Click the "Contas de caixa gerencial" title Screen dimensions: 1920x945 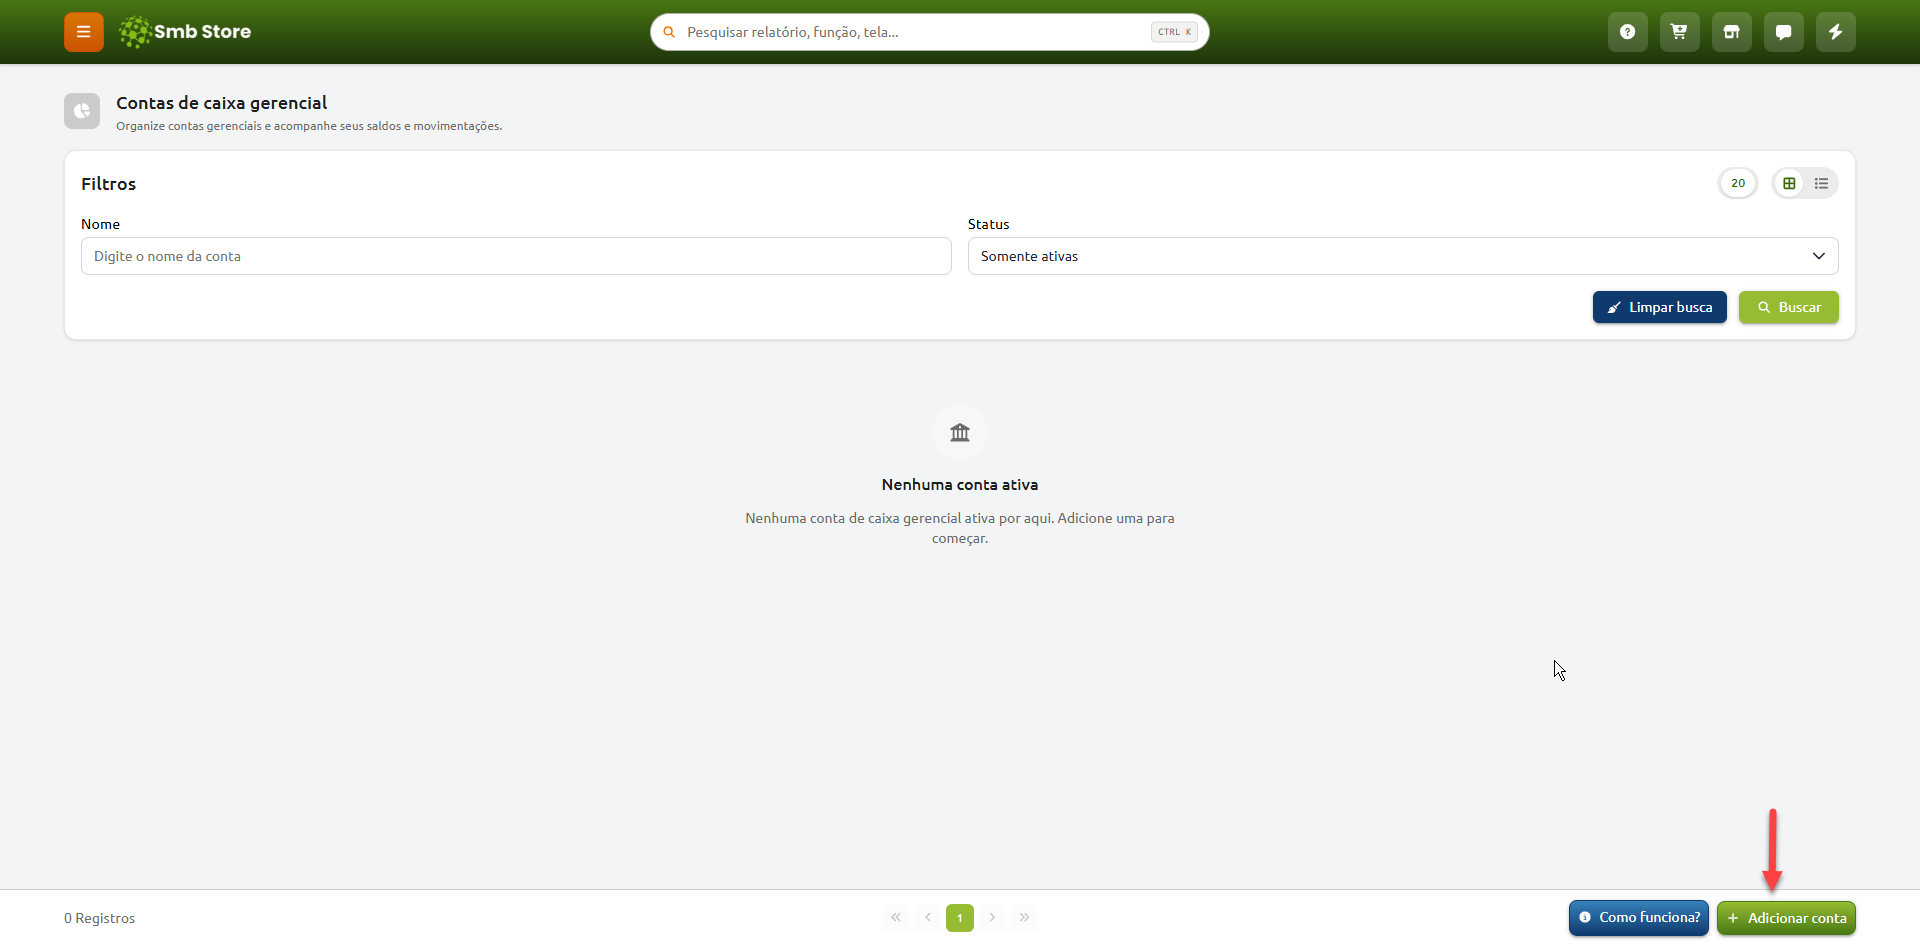[x=222, y=103]
